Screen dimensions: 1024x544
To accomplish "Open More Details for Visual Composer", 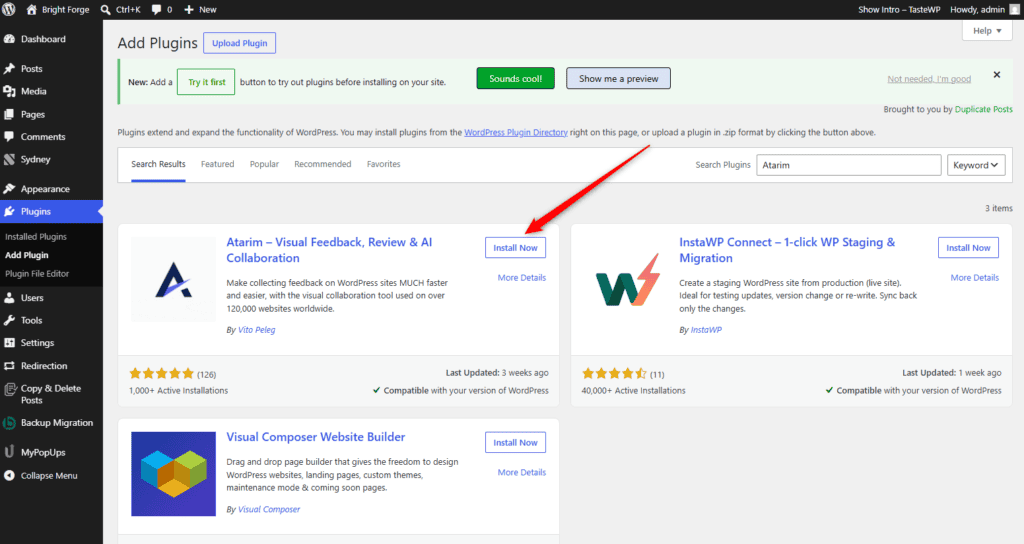I will click(522, 472).
